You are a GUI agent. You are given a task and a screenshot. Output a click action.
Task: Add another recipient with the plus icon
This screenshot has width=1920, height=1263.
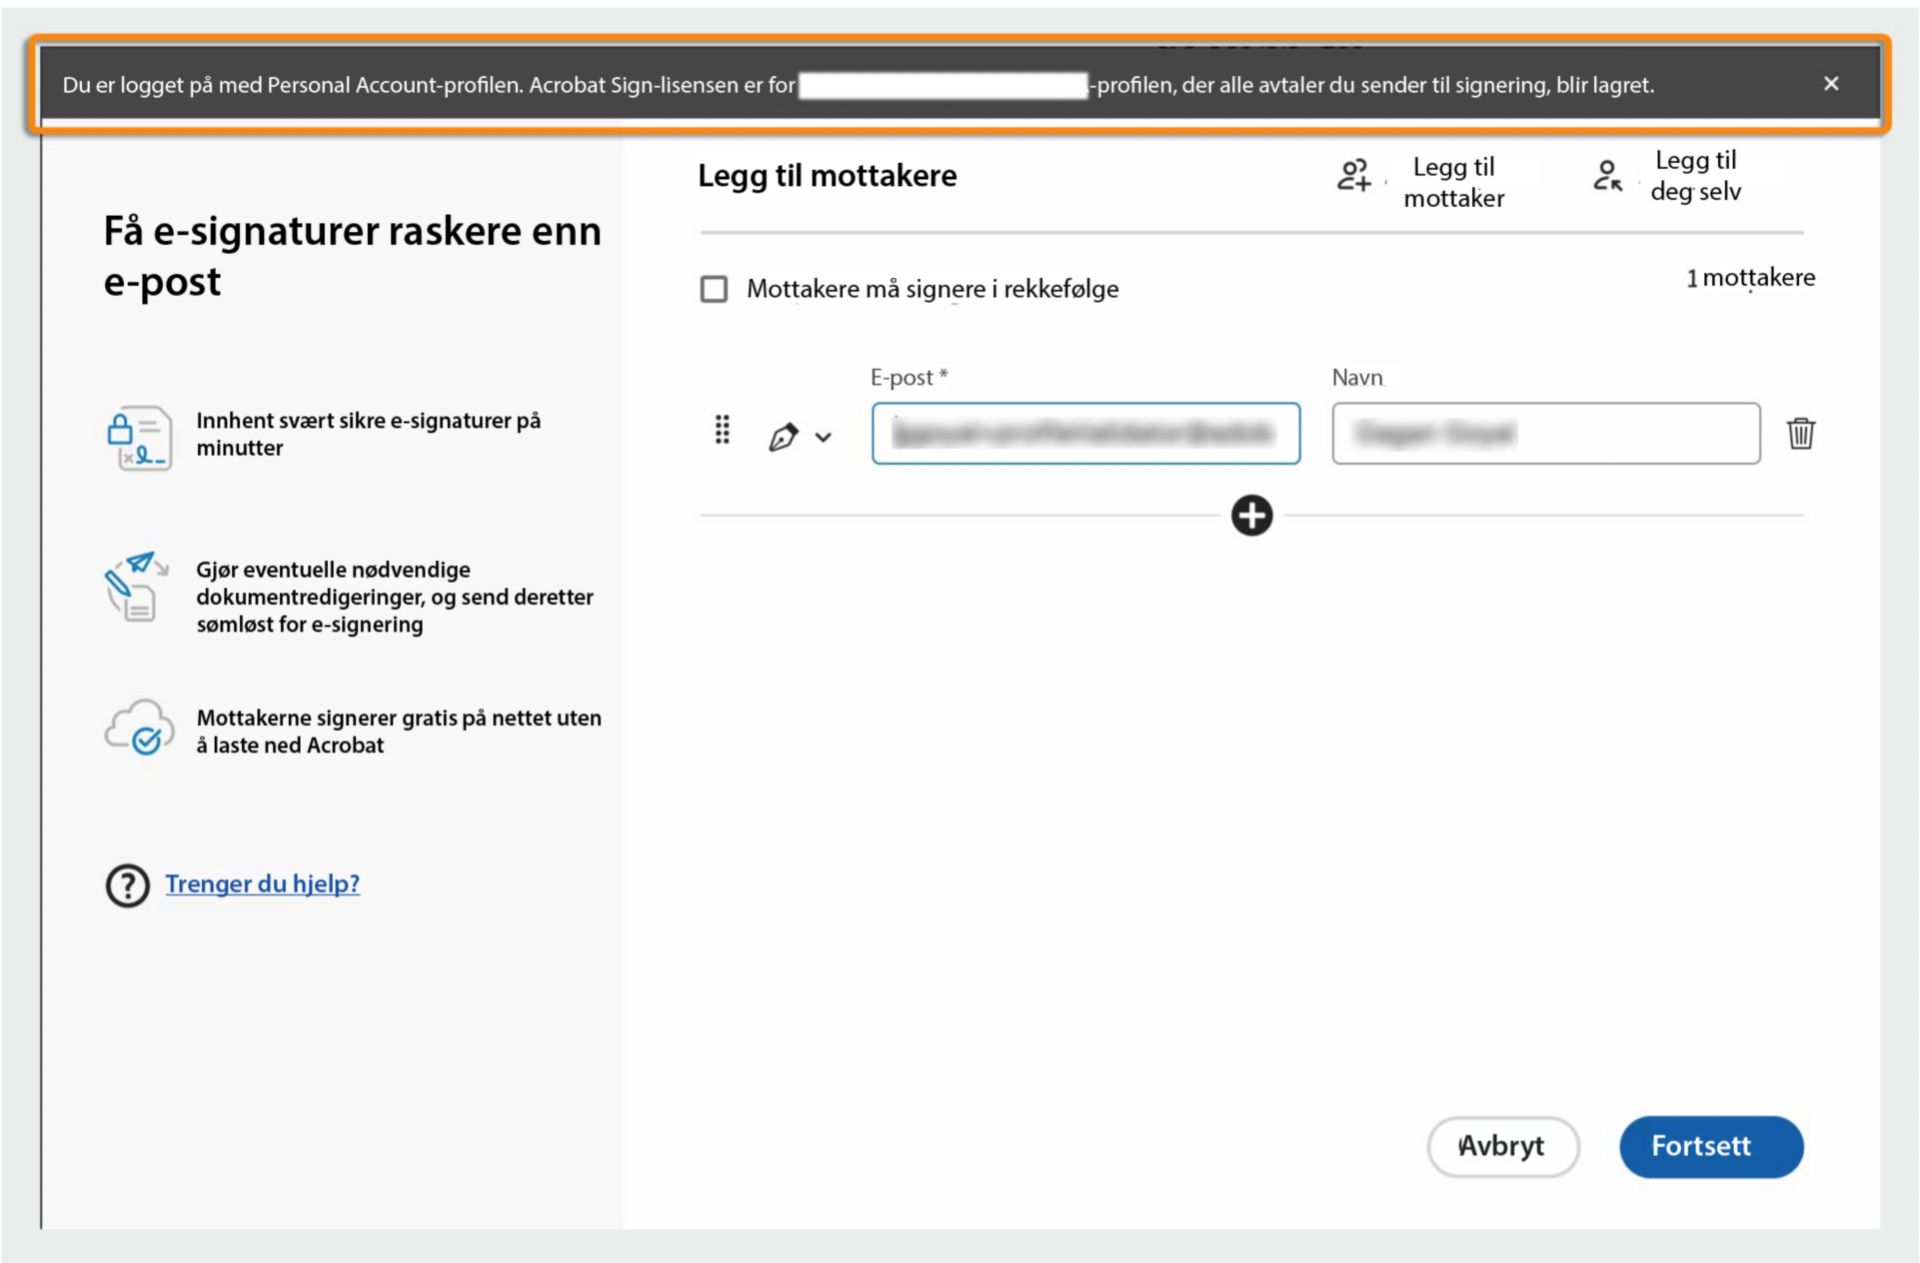[x=1251, y=515]
